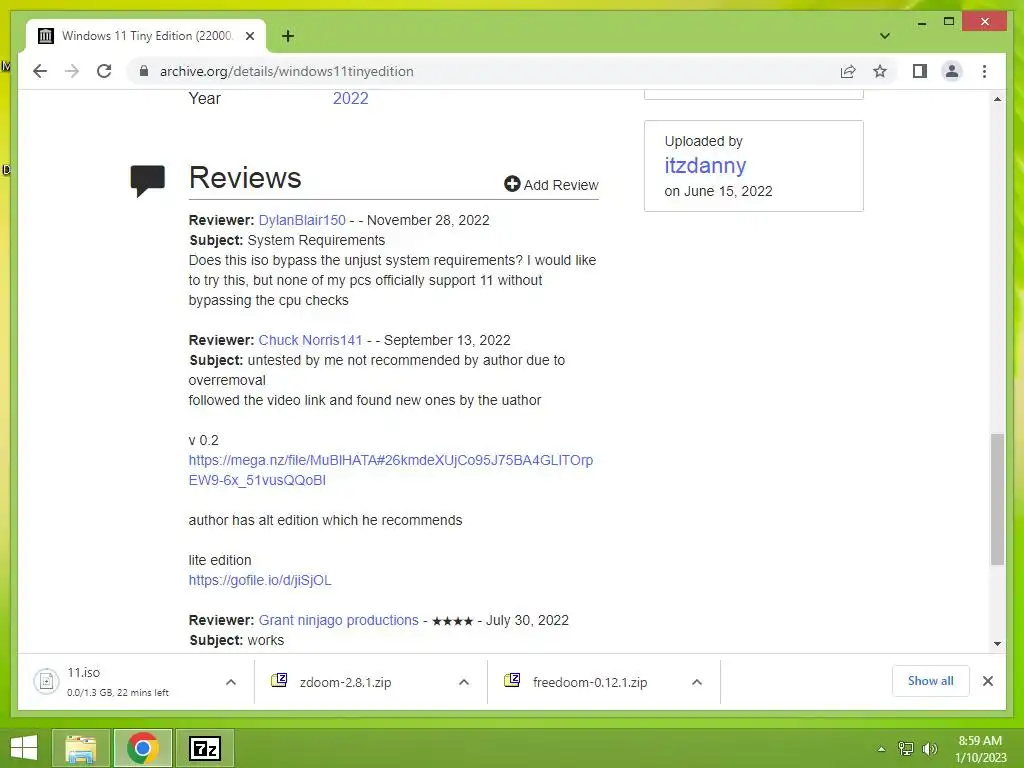1024x768 pixels.
Task: Click 'on June 15, 2022' upload date
Action: [718, 191]
